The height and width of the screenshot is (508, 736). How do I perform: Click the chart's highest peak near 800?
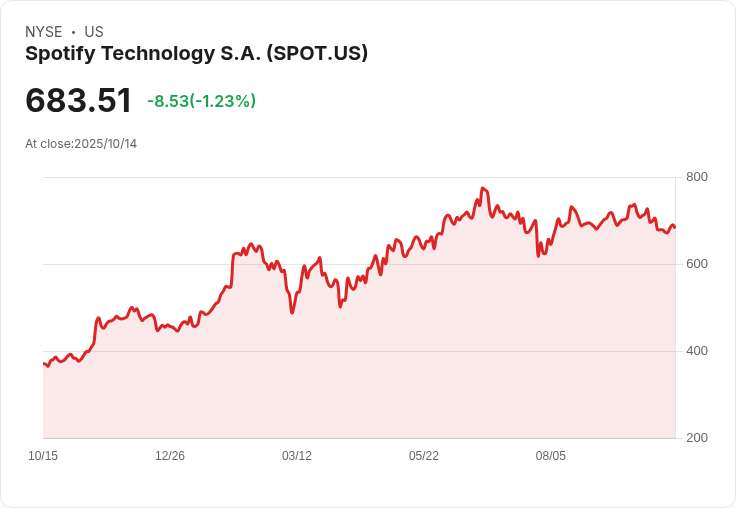pos(483,188)
